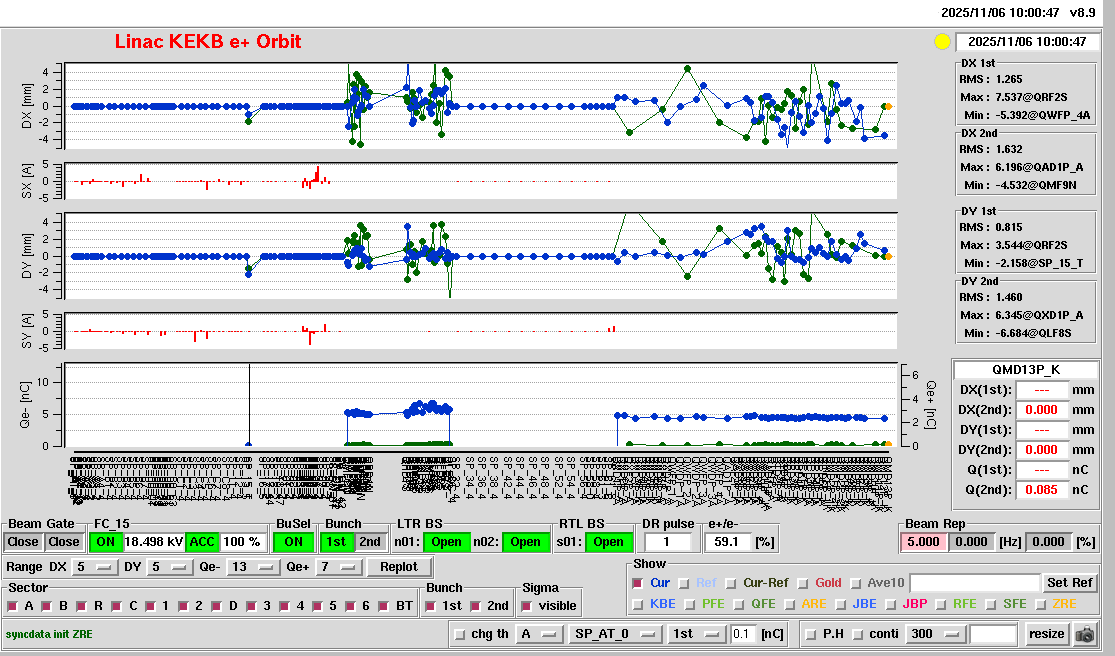Screen dimensions: 1115x656
Task: Click the Set Ref button
Action: 1070,583
